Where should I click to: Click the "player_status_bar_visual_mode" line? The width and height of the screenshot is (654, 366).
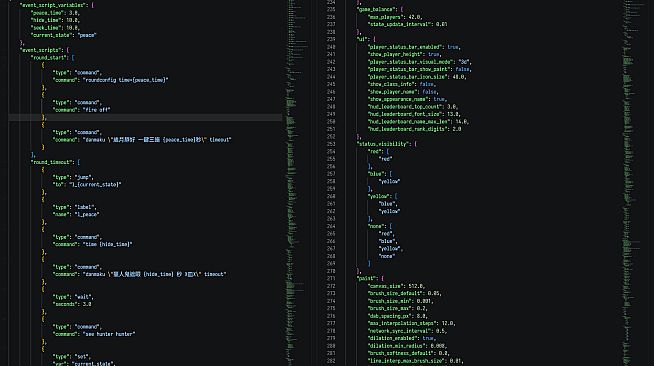[420, 62]
